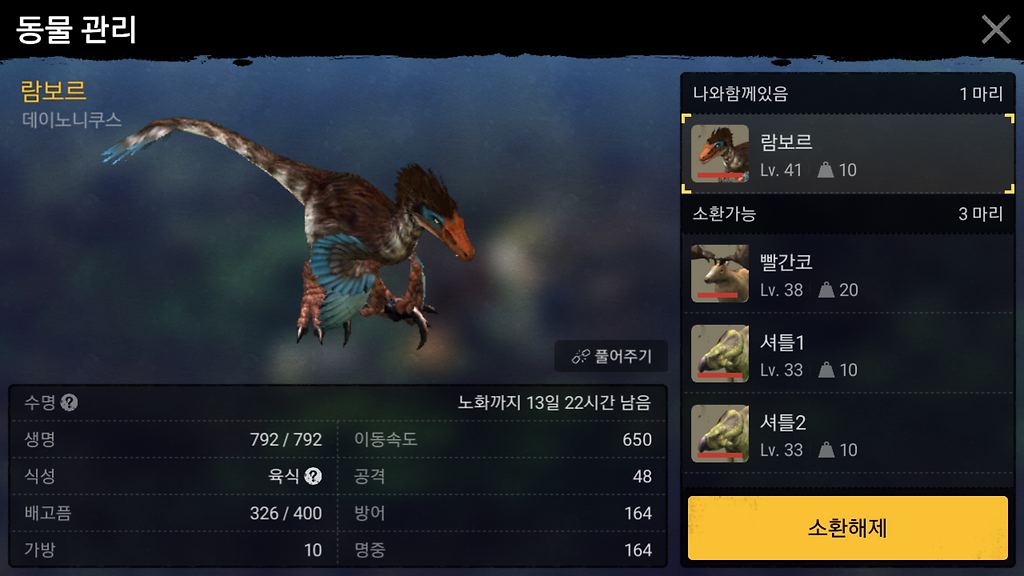Click the 소환가능 section header
Screen dimensions: 1024x576
click(847, 214)
